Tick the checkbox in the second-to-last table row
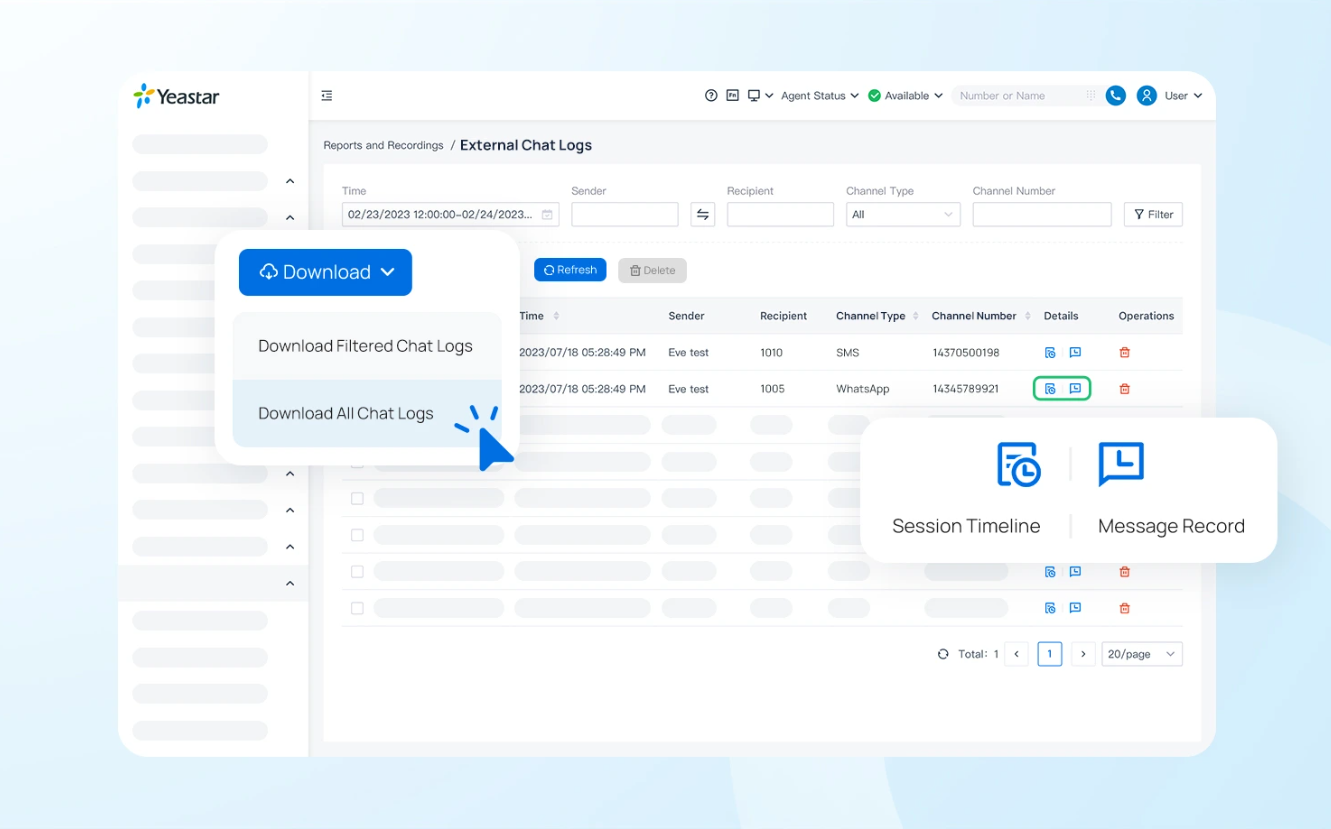This screenshot has width=1331, height=829. click(357, 572)
